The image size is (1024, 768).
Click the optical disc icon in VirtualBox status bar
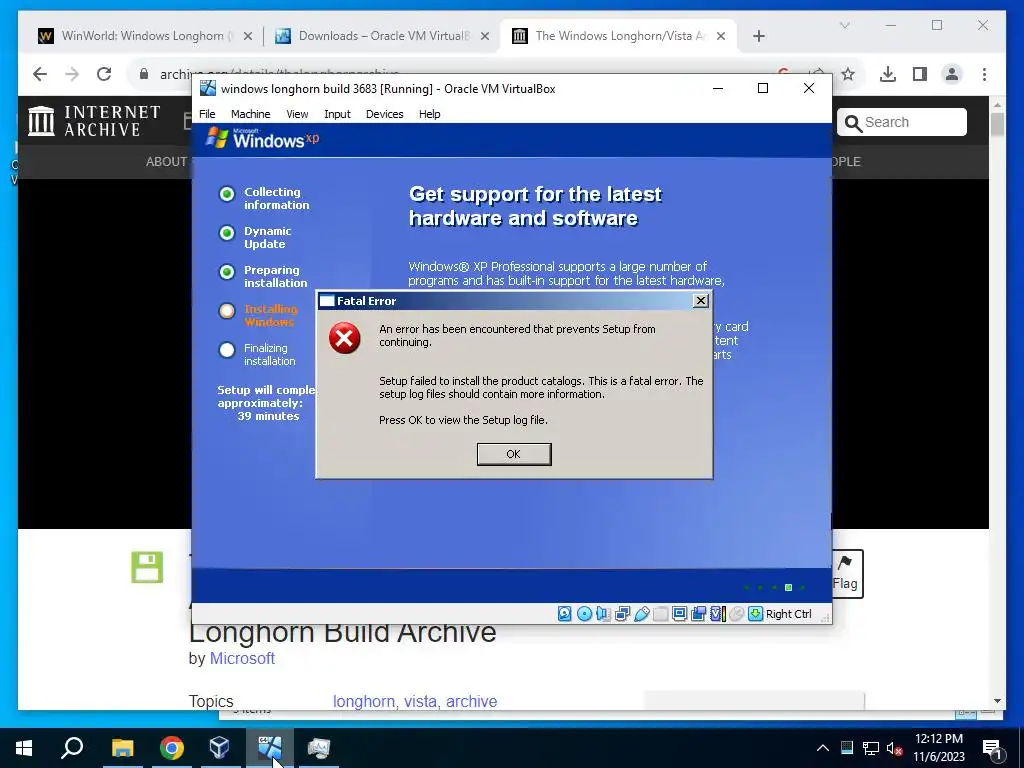pos(584,614)
